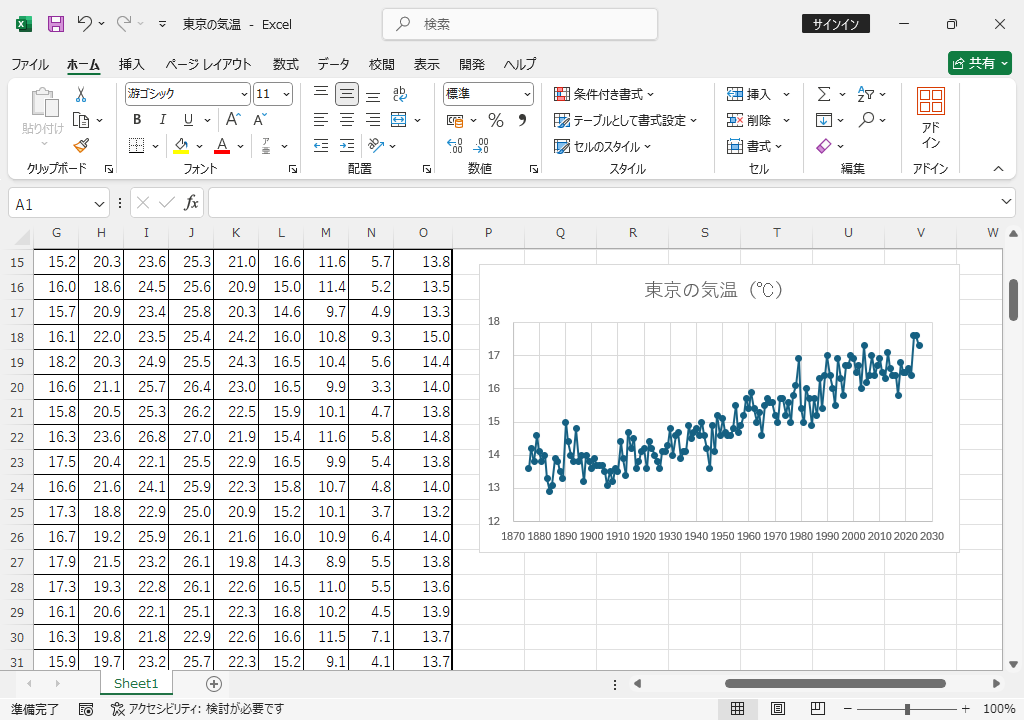
Task: Open セルのスタイル dropdown
Action: tap(602, 146)
